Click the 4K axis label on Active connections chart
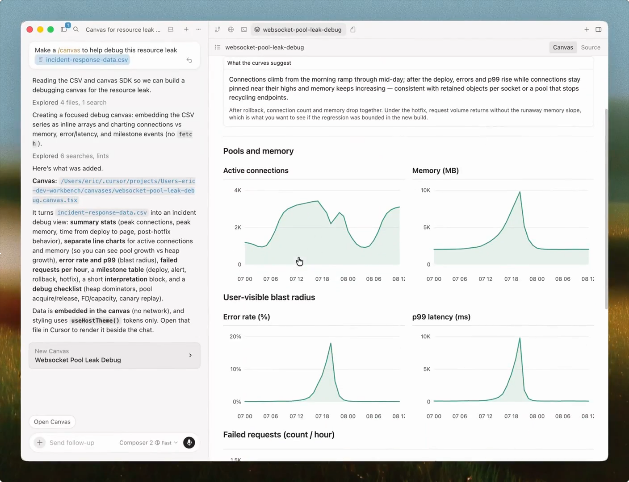This screenshot has height=482, width=629. coord(237,190)
